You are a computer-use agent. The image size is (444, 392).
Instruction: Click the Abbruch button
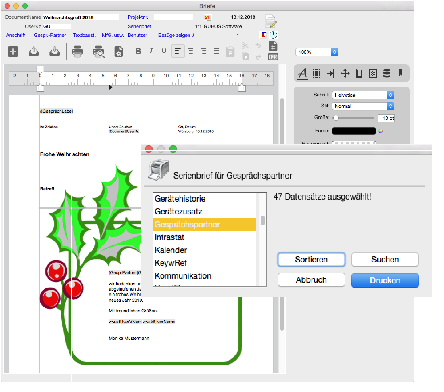coord(311,280)
